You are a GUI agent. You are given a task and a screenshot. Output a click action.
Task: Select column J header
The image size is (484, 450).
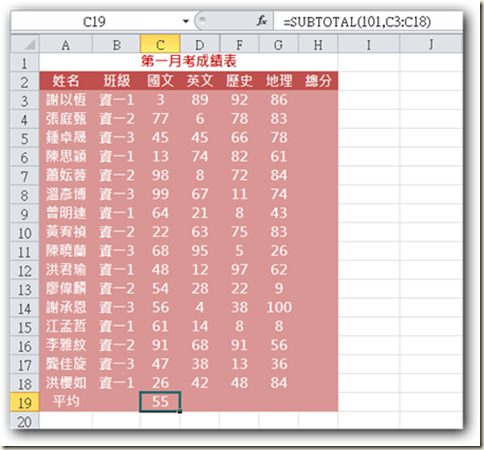click(431, 44)
